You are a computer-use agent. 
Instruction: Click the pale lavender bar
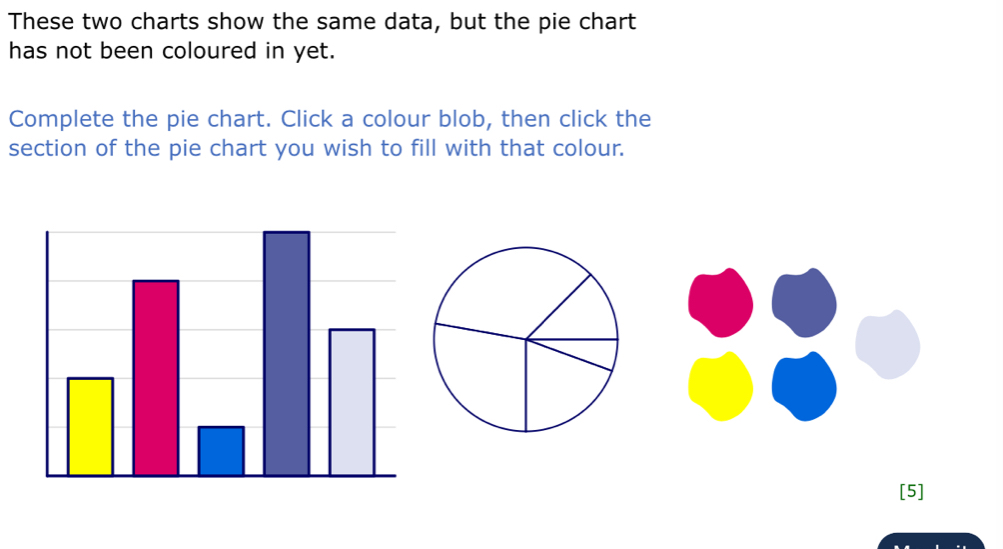[x=352, y=402]
